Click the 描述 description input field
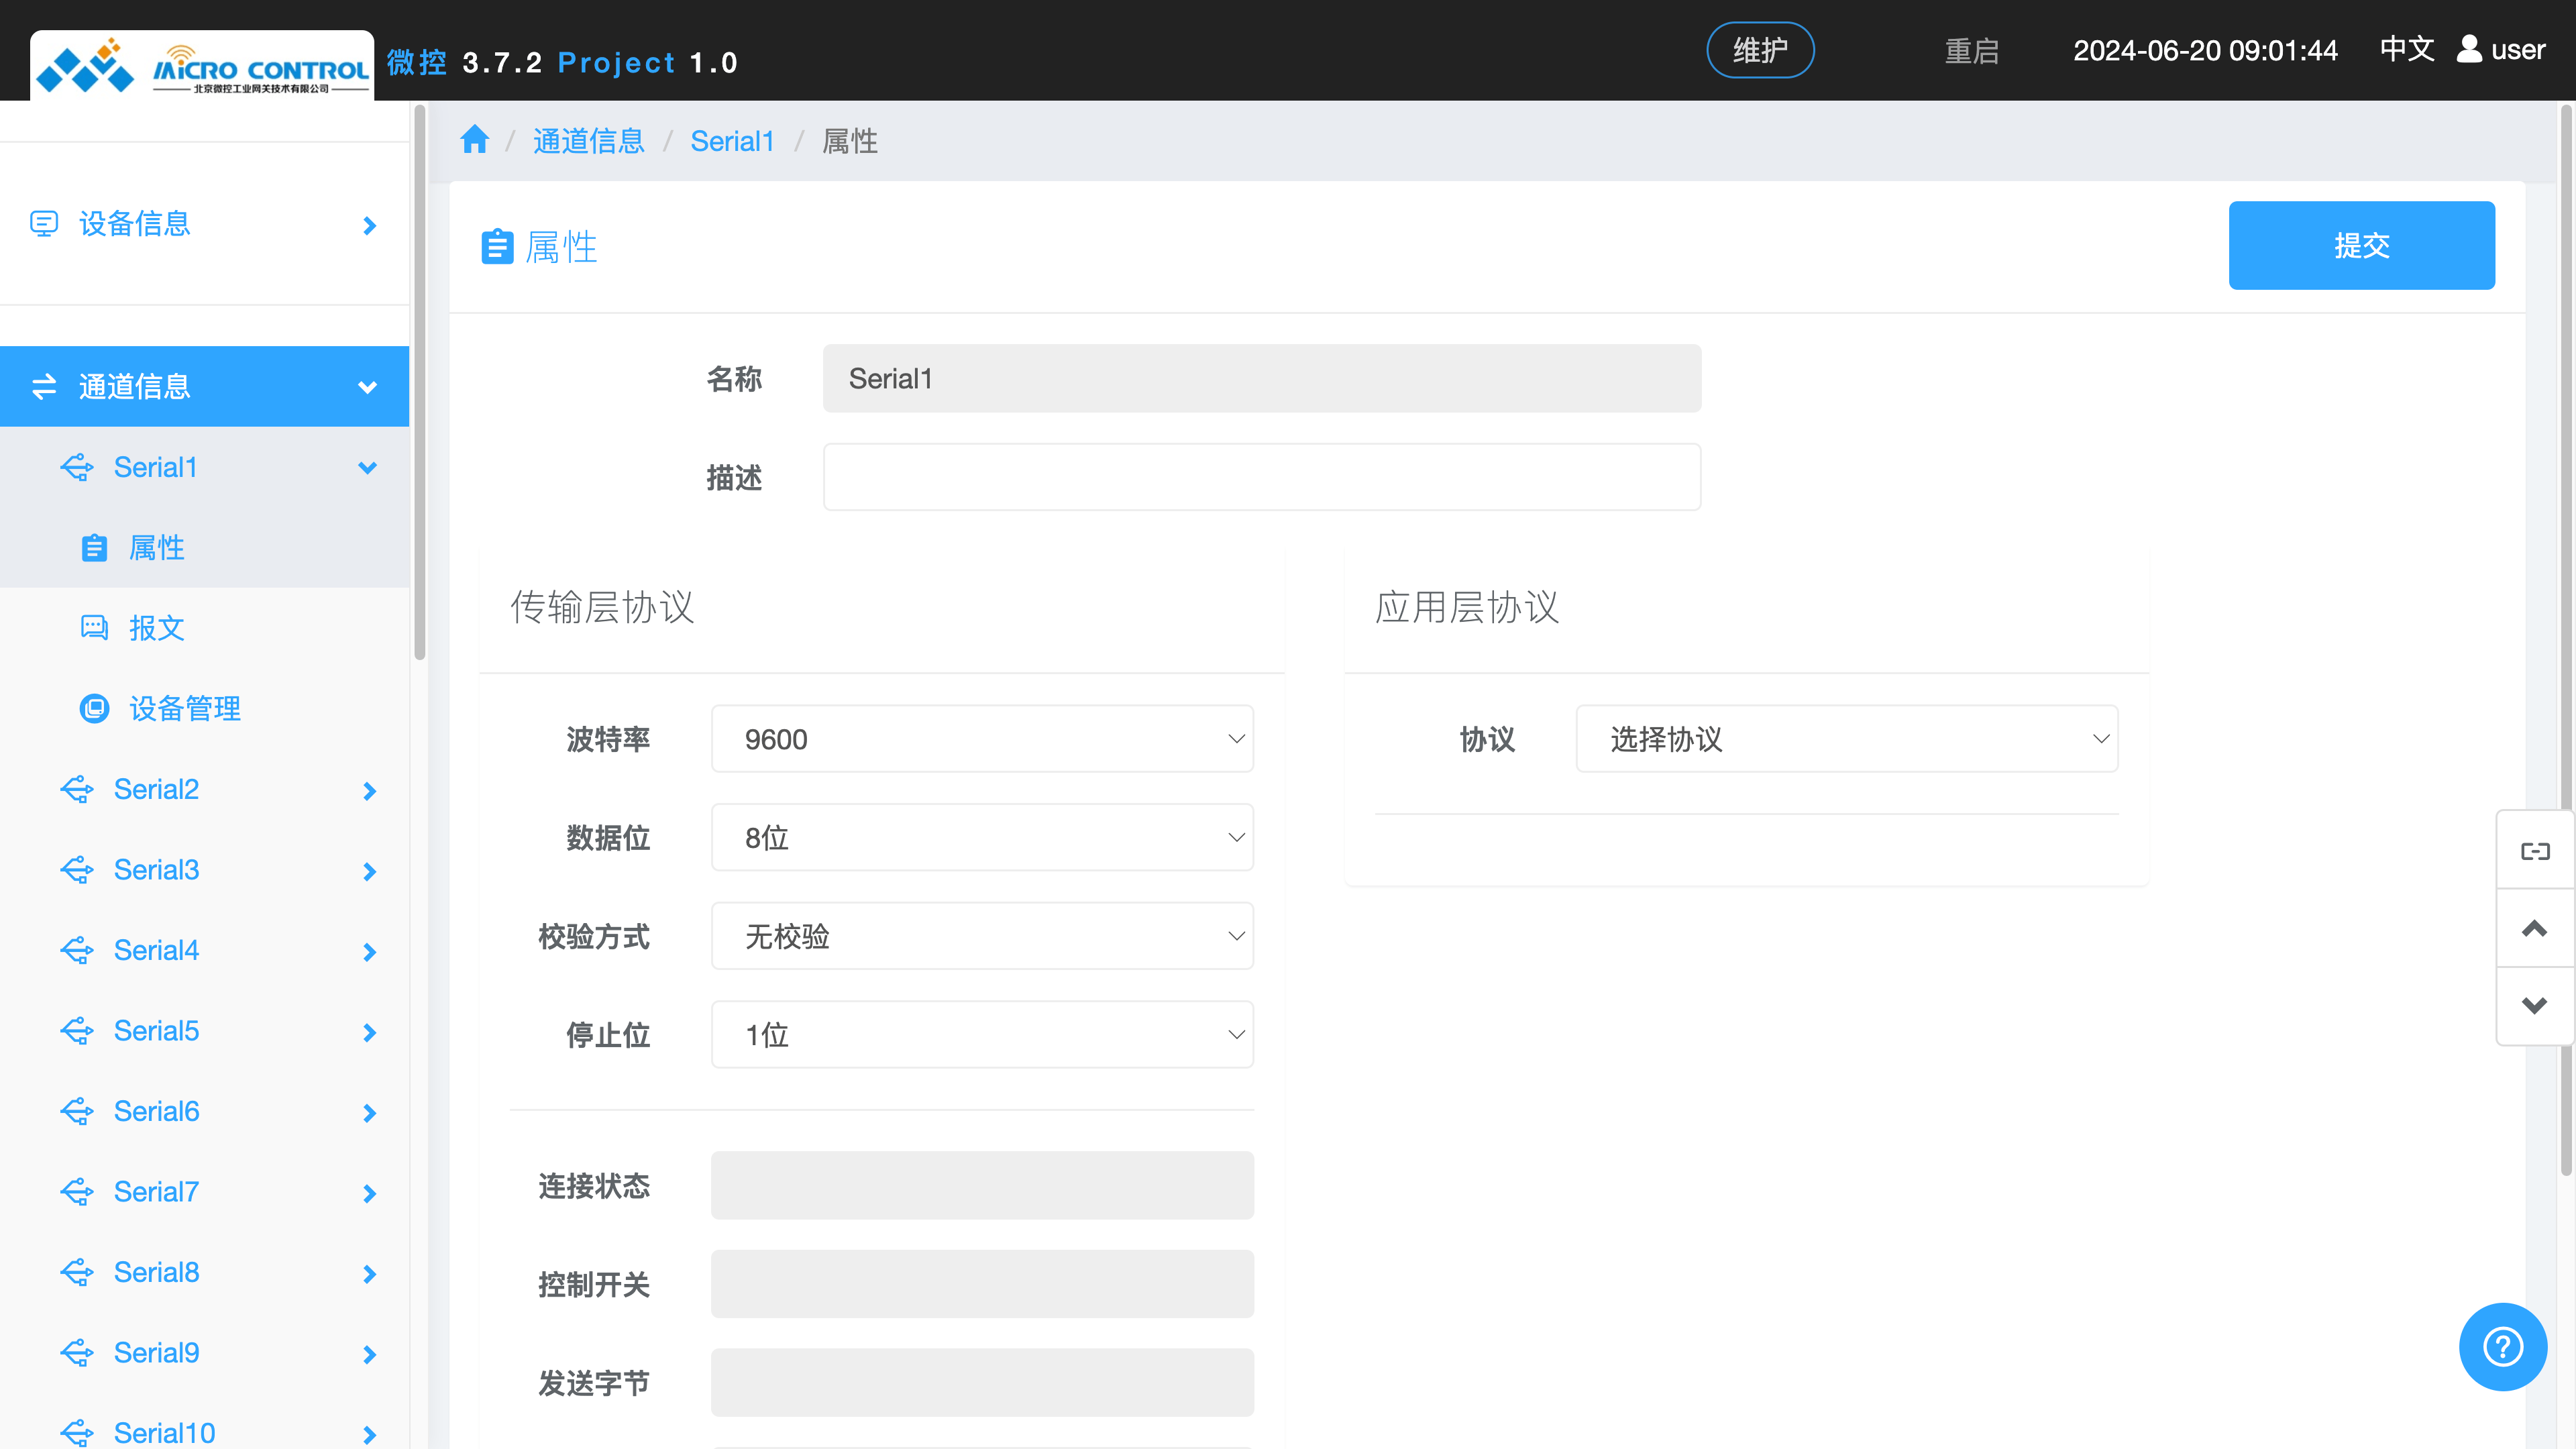The image size is (2576, 1449). click(1261, 477)
